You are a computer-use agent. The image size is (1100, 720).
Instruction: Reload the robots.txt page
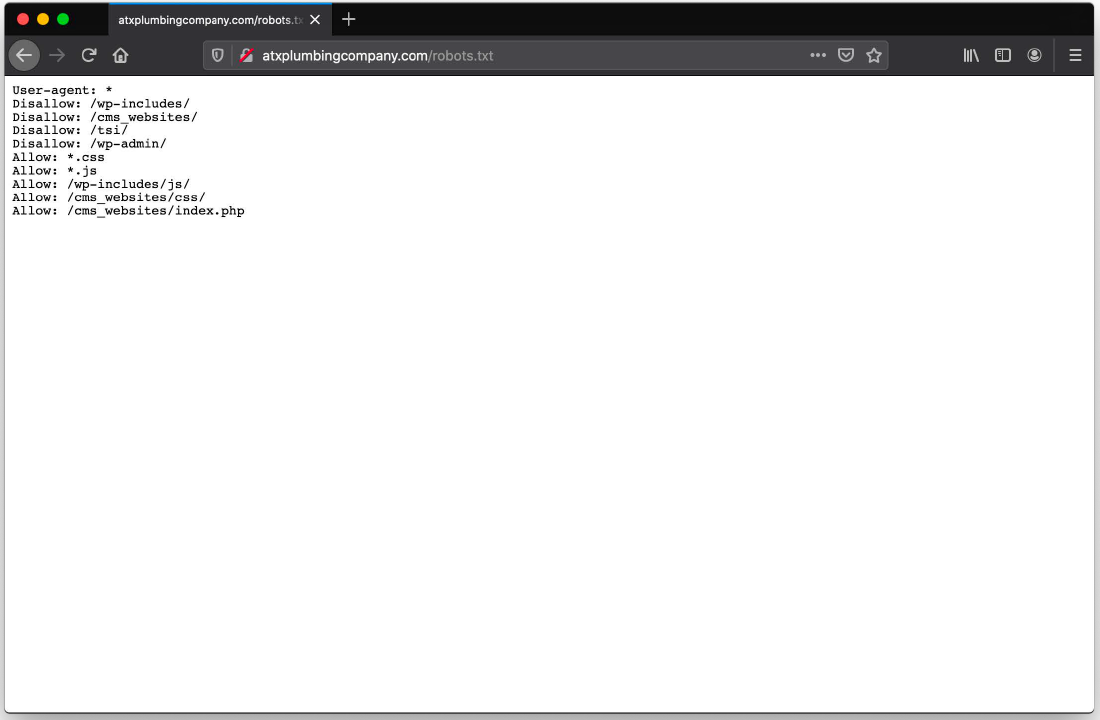89,56
